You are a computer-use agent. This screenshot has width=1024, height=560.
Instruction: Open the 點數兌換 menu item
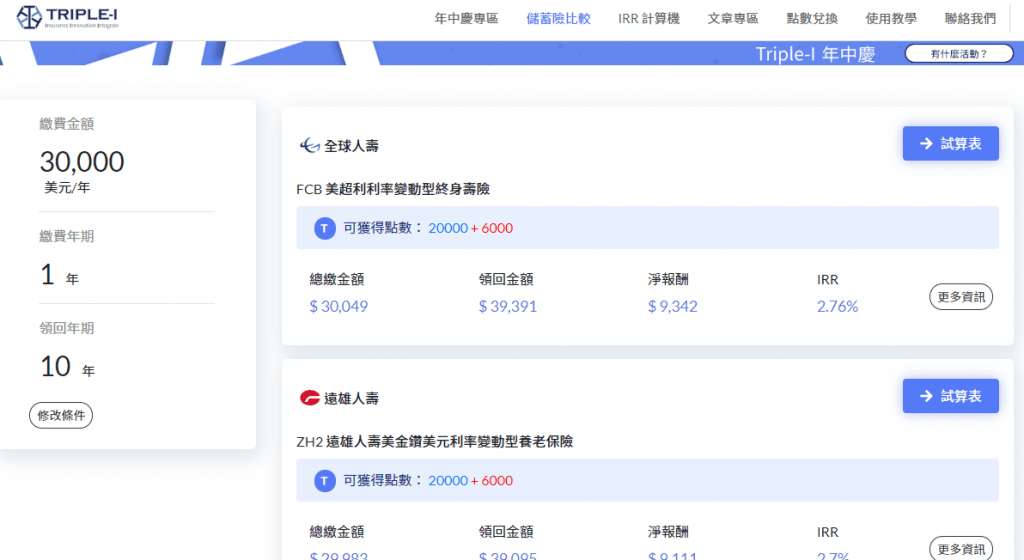point(812,19)
